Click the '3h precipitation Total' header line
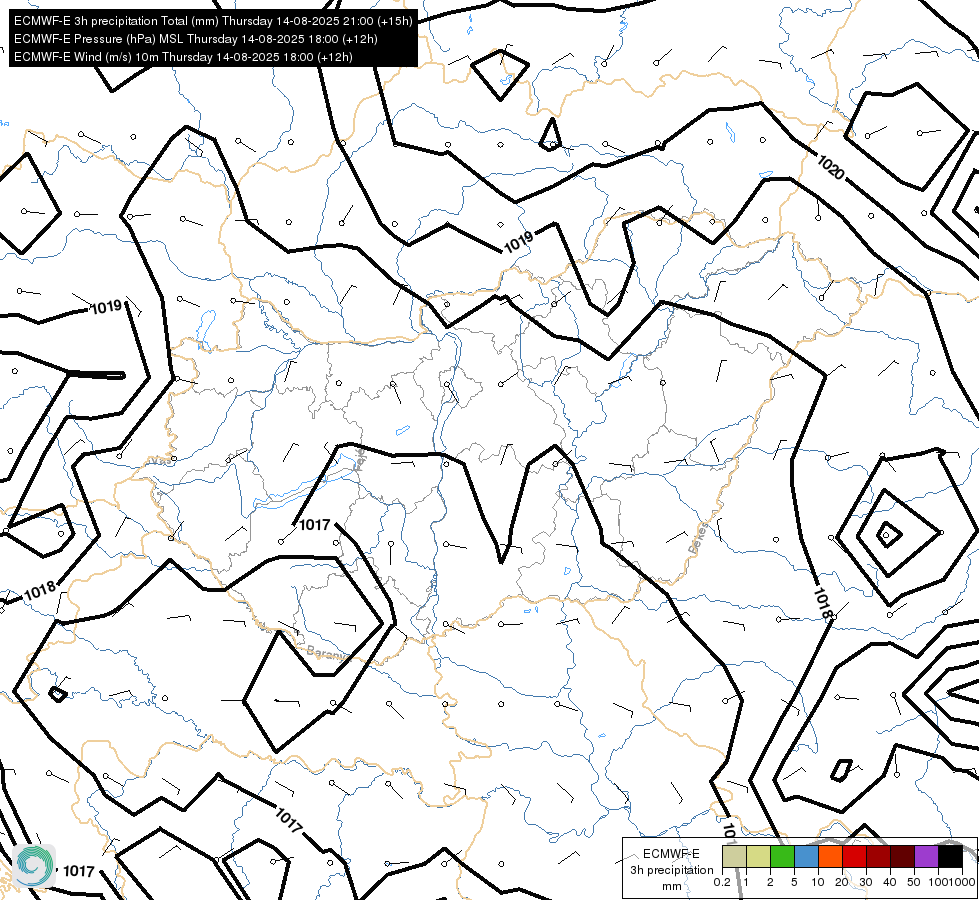 [x=213, y=21]
